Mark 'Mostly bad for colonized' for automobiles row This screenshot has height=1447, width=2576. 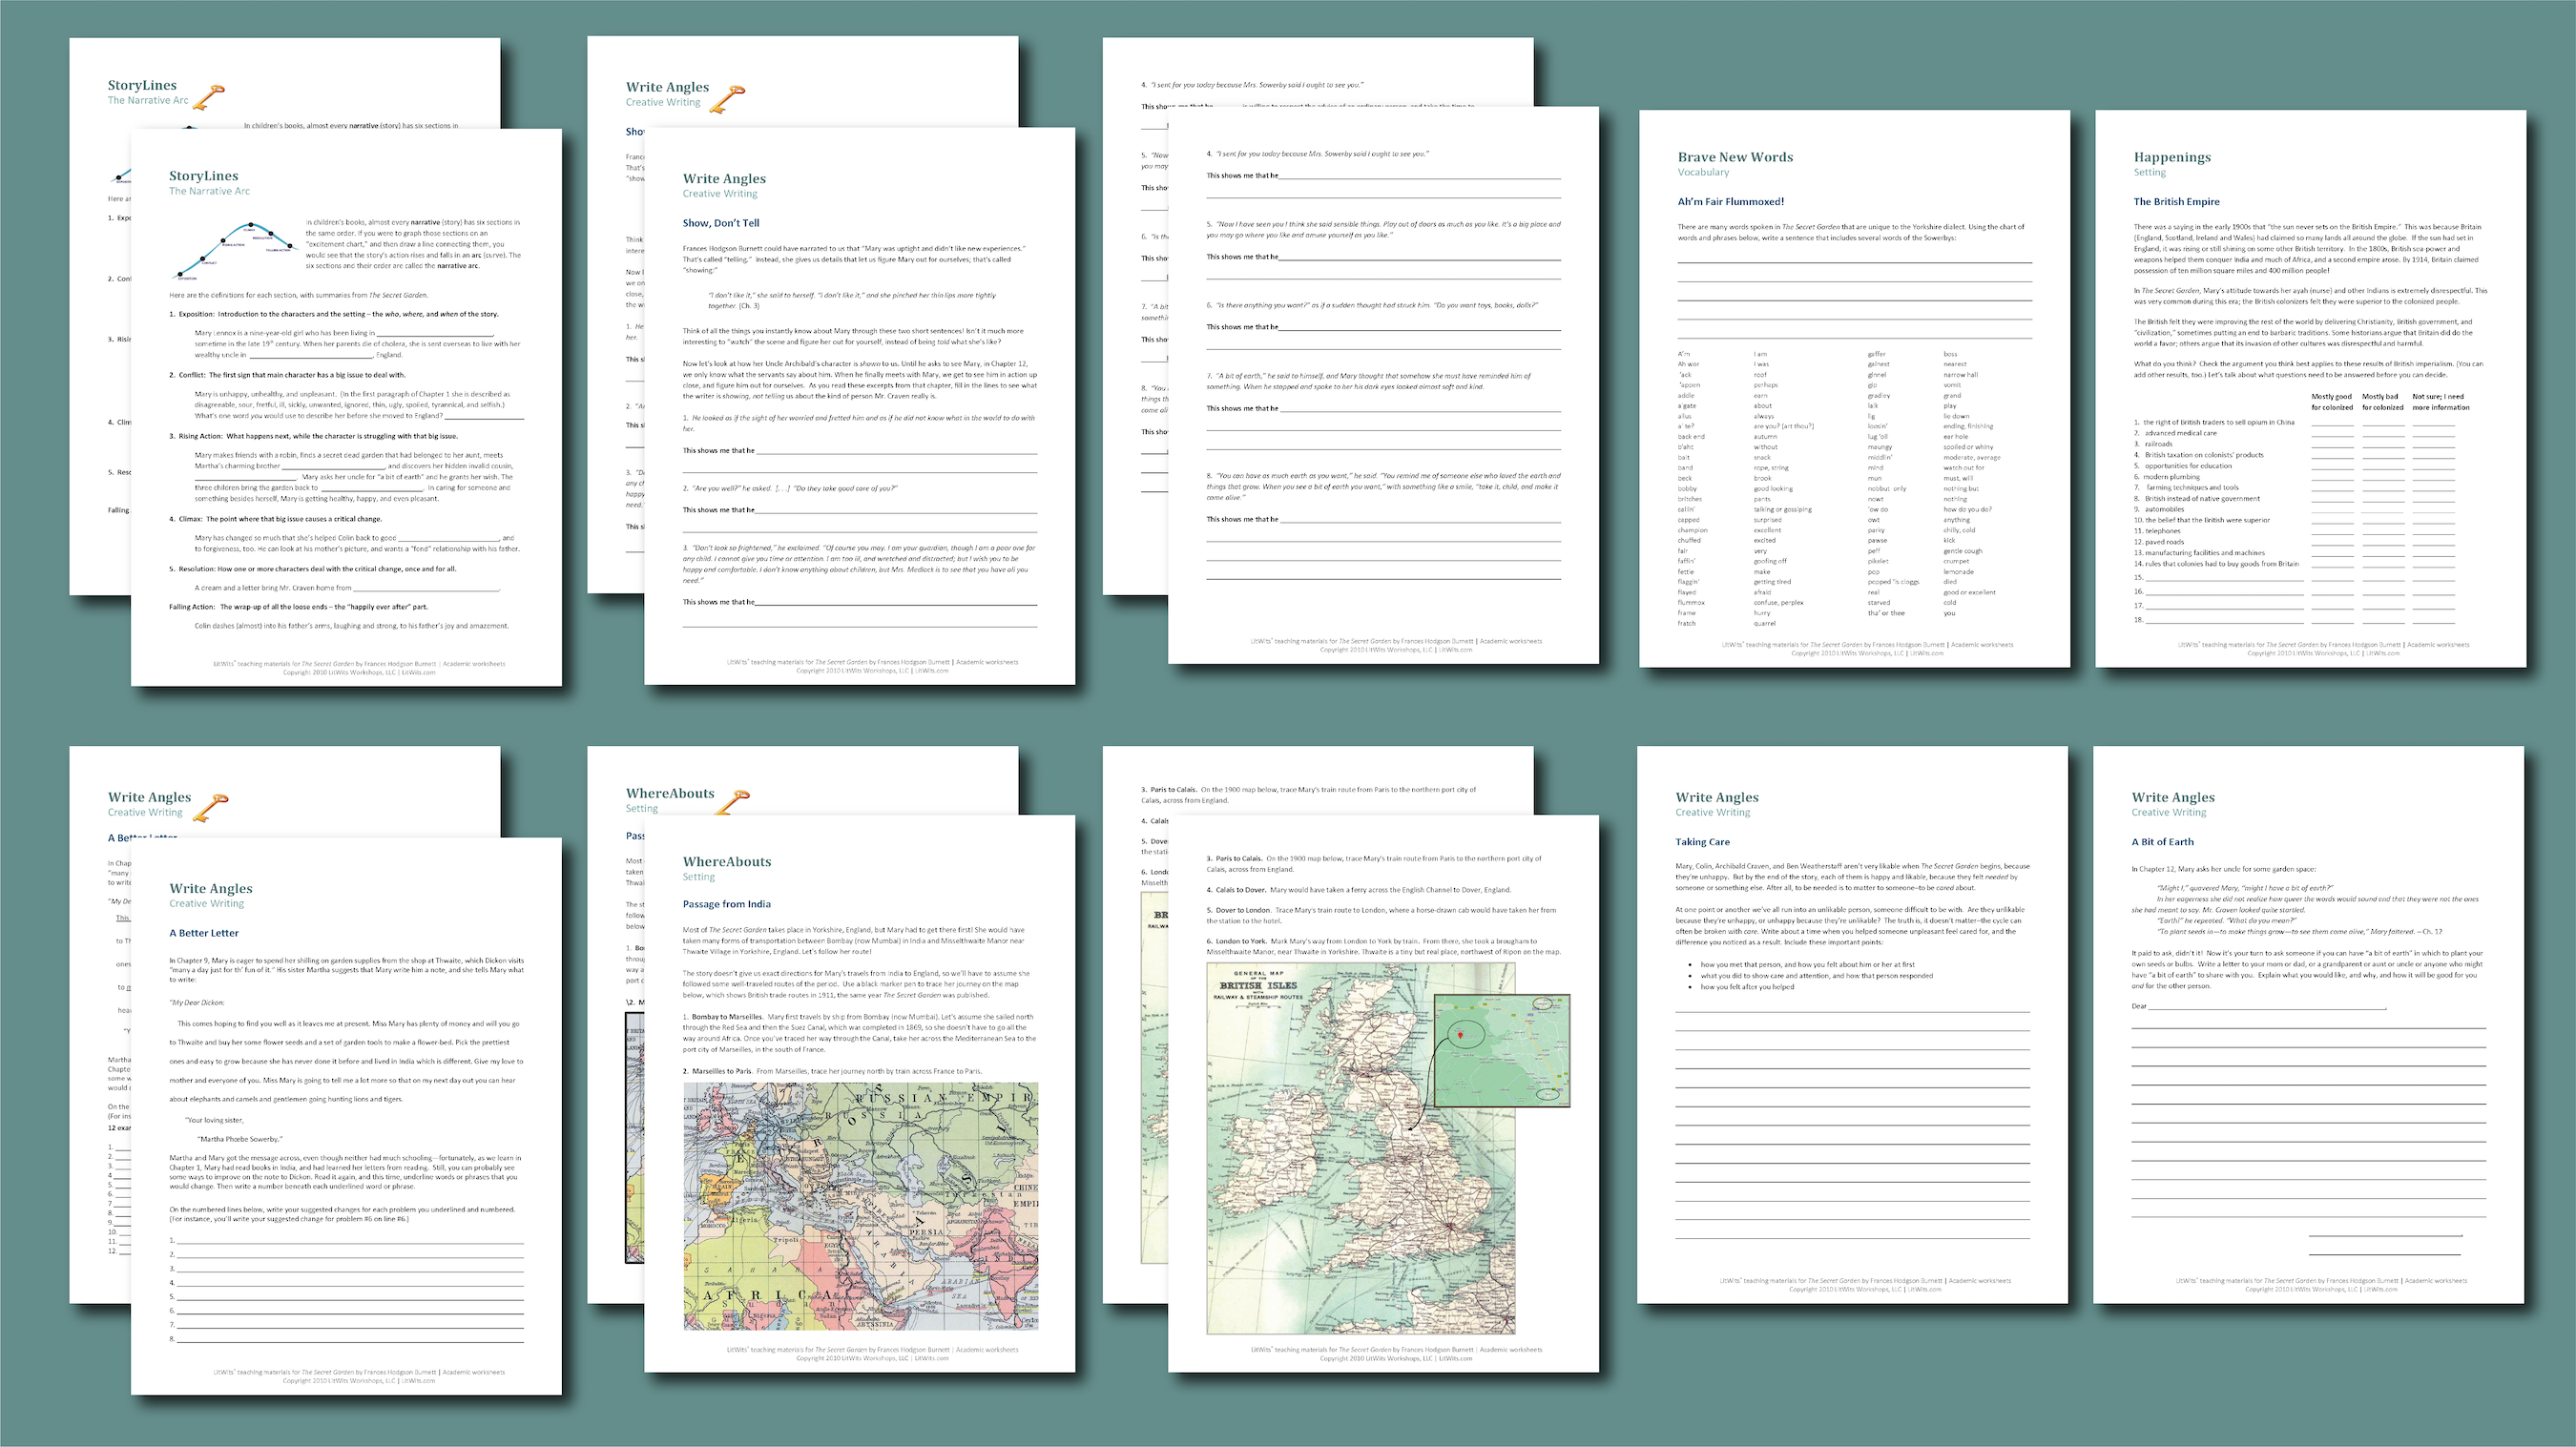[2382, 509]
